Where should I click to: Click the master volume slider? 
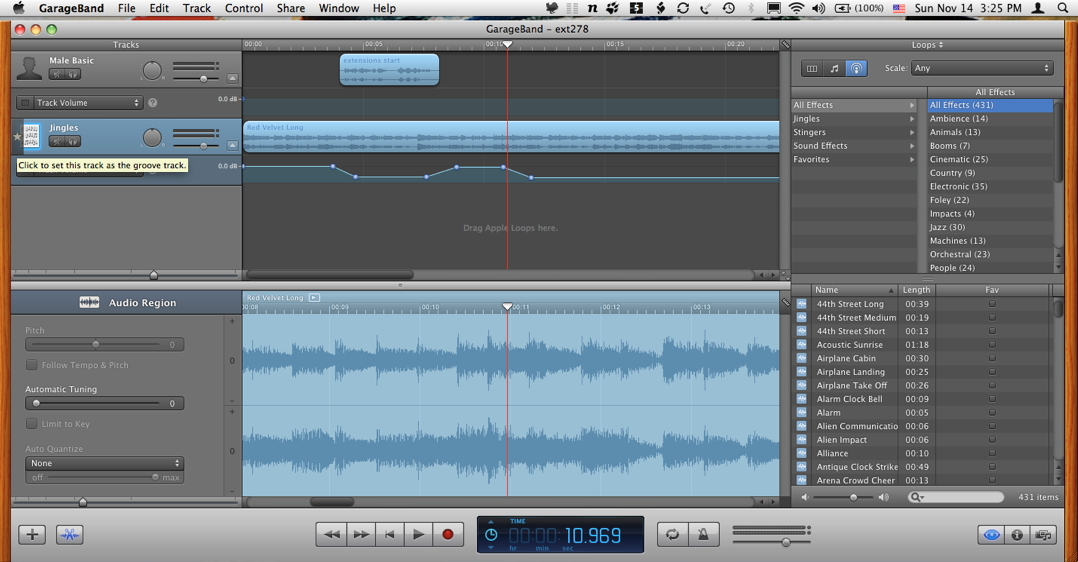coord(771,542)
